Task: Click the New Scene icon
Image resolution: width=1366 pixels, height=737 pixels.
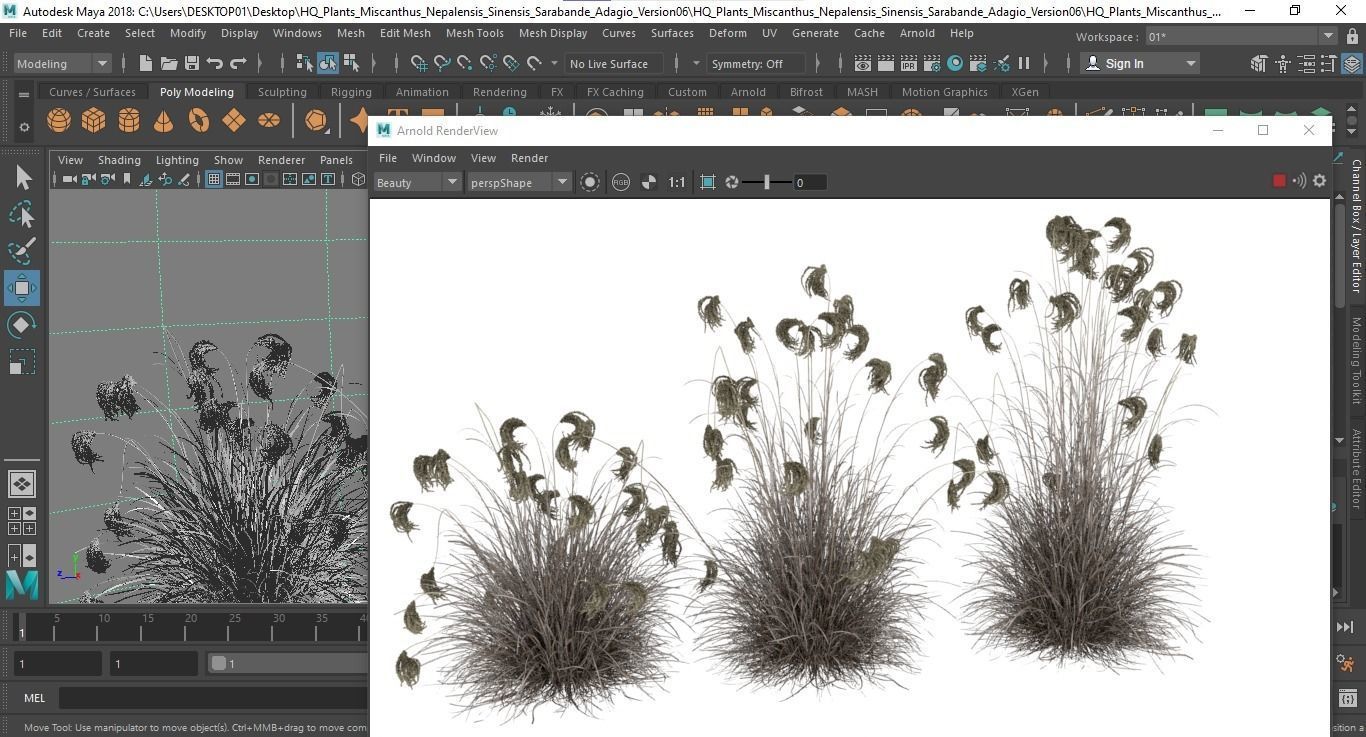Action: click(x=146, y=63)
